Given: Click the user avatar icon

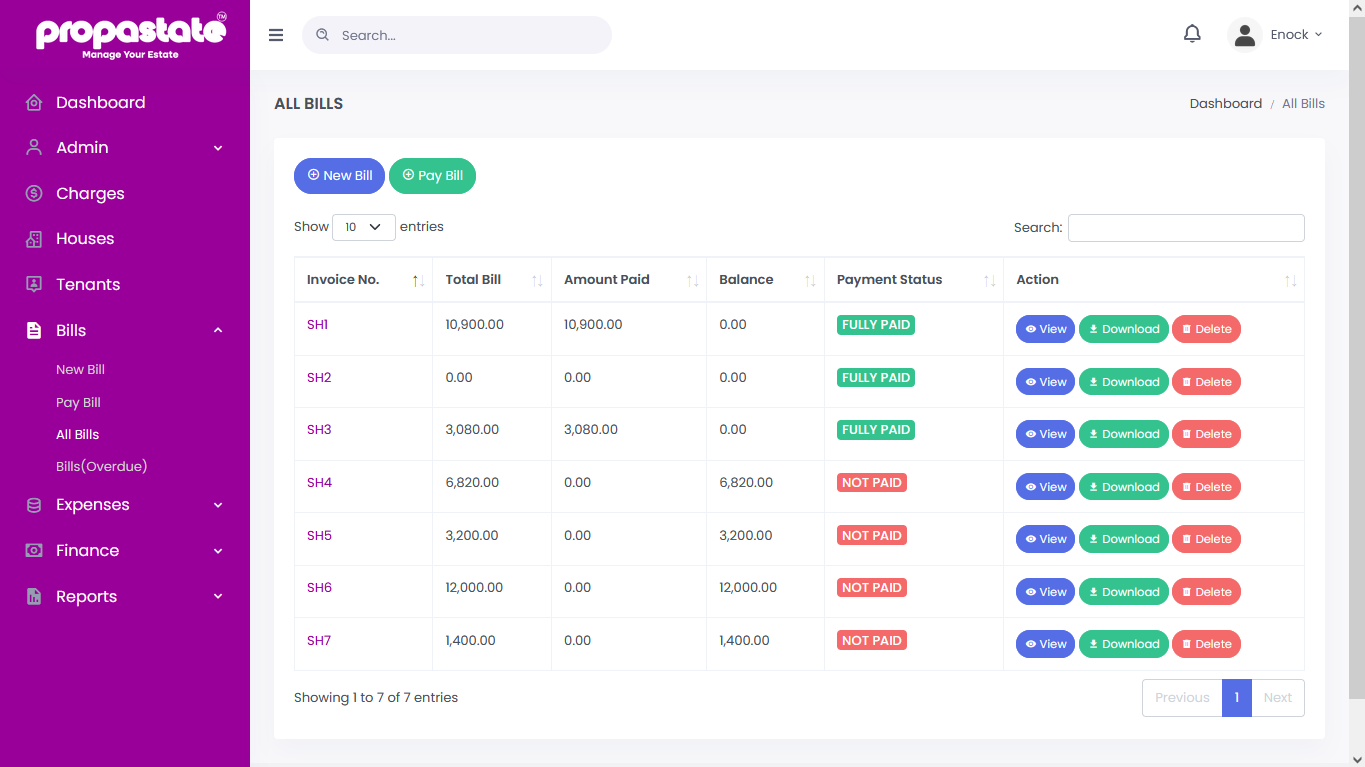Looking at the screenshot, I should pyautogui.click(x=1244, y=35).
